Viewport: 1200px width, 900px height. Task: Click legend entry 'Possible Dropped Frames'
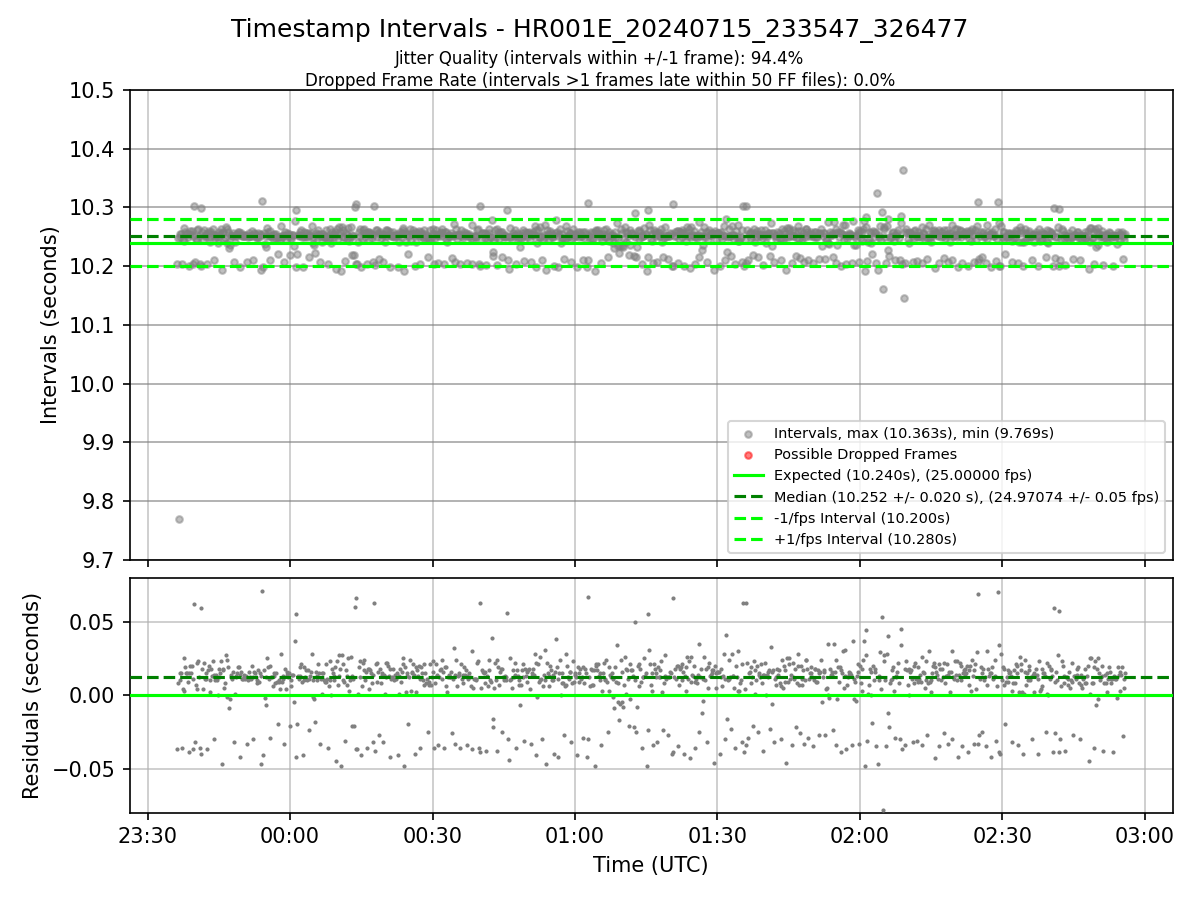click(865, 454)
